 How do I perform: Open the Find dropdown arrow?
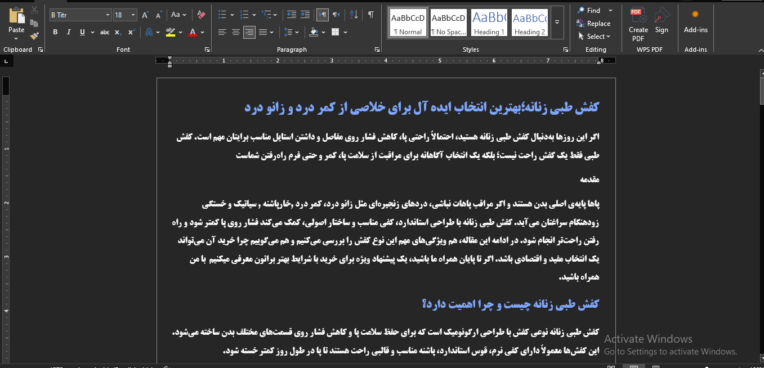pyautogui.click(x=611, y=10)
